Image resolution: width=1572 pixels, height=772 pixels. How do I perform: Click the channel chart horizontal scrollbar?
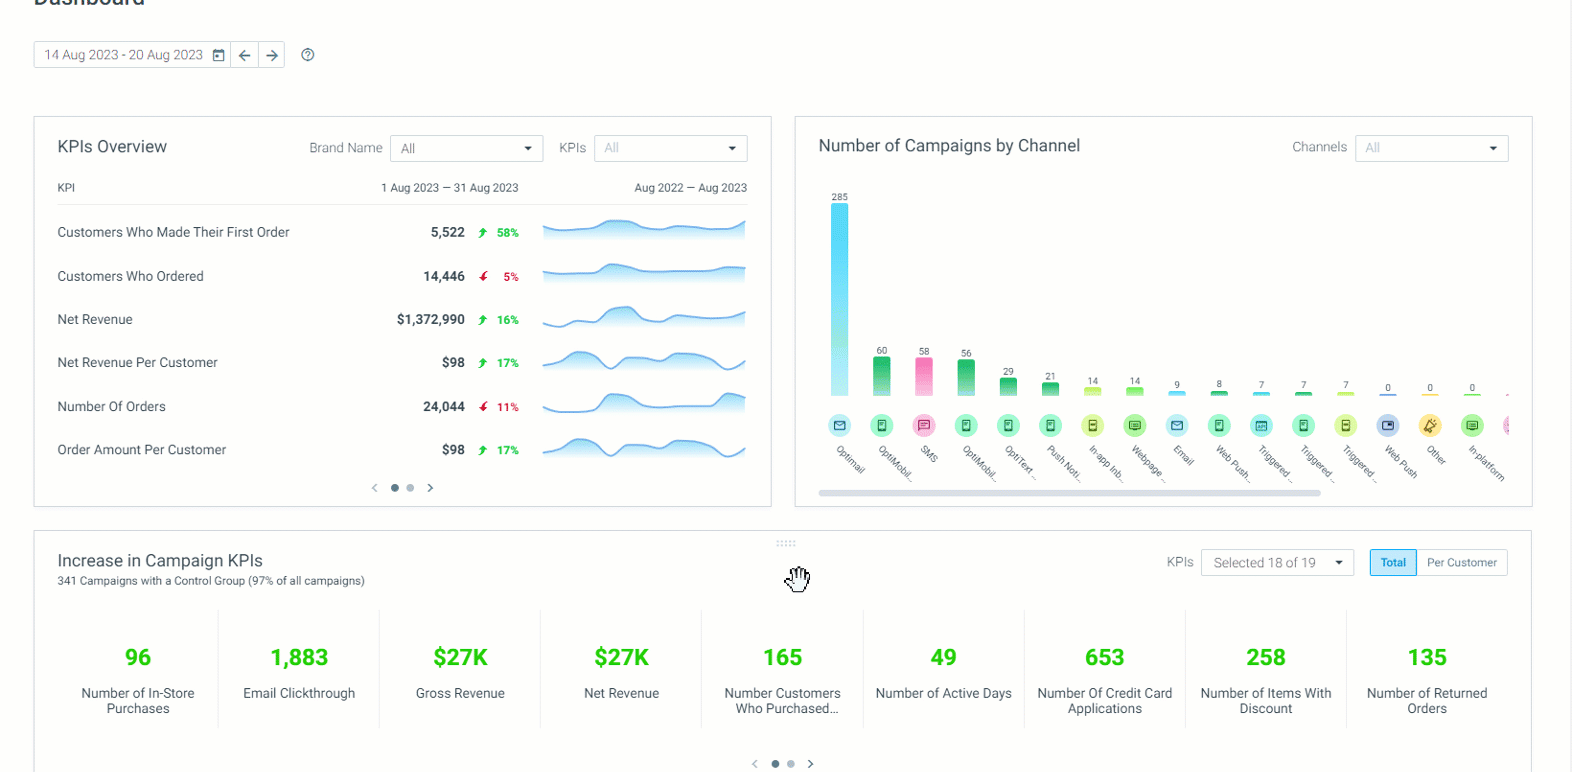(x=1069, y=493)
